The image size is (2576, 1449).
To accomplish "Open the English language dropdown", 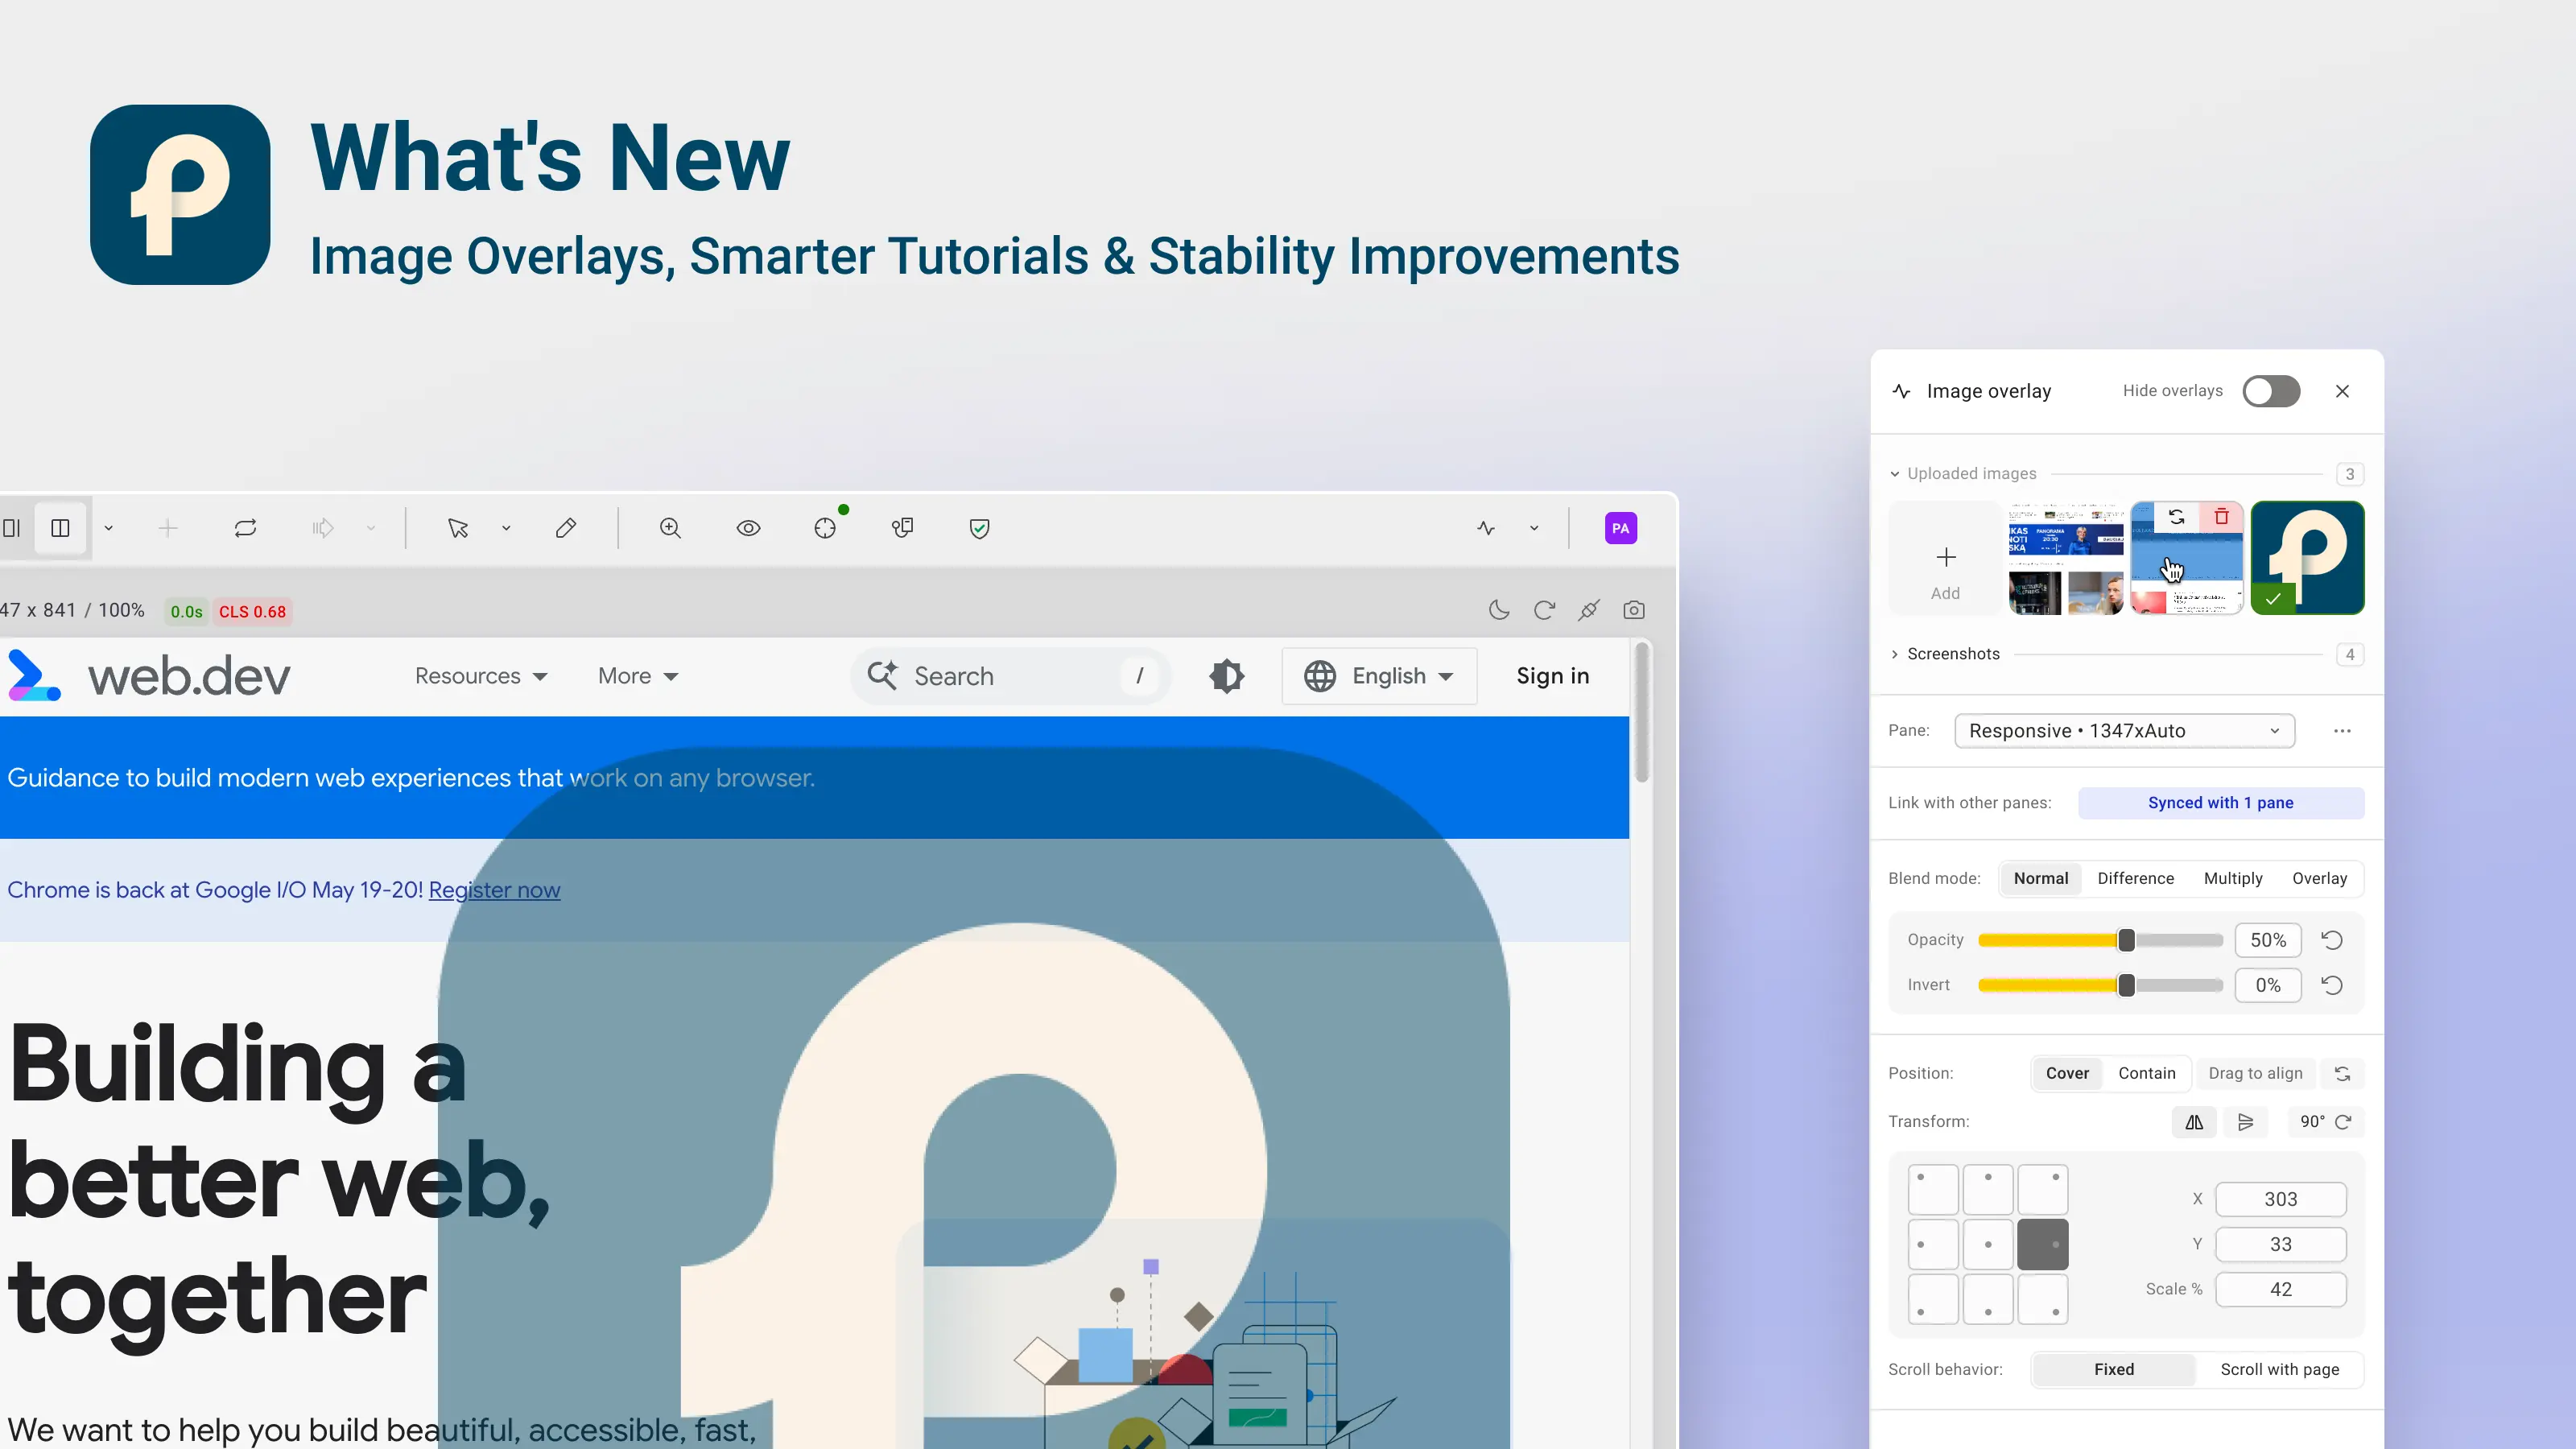I will pos(1379,676).
